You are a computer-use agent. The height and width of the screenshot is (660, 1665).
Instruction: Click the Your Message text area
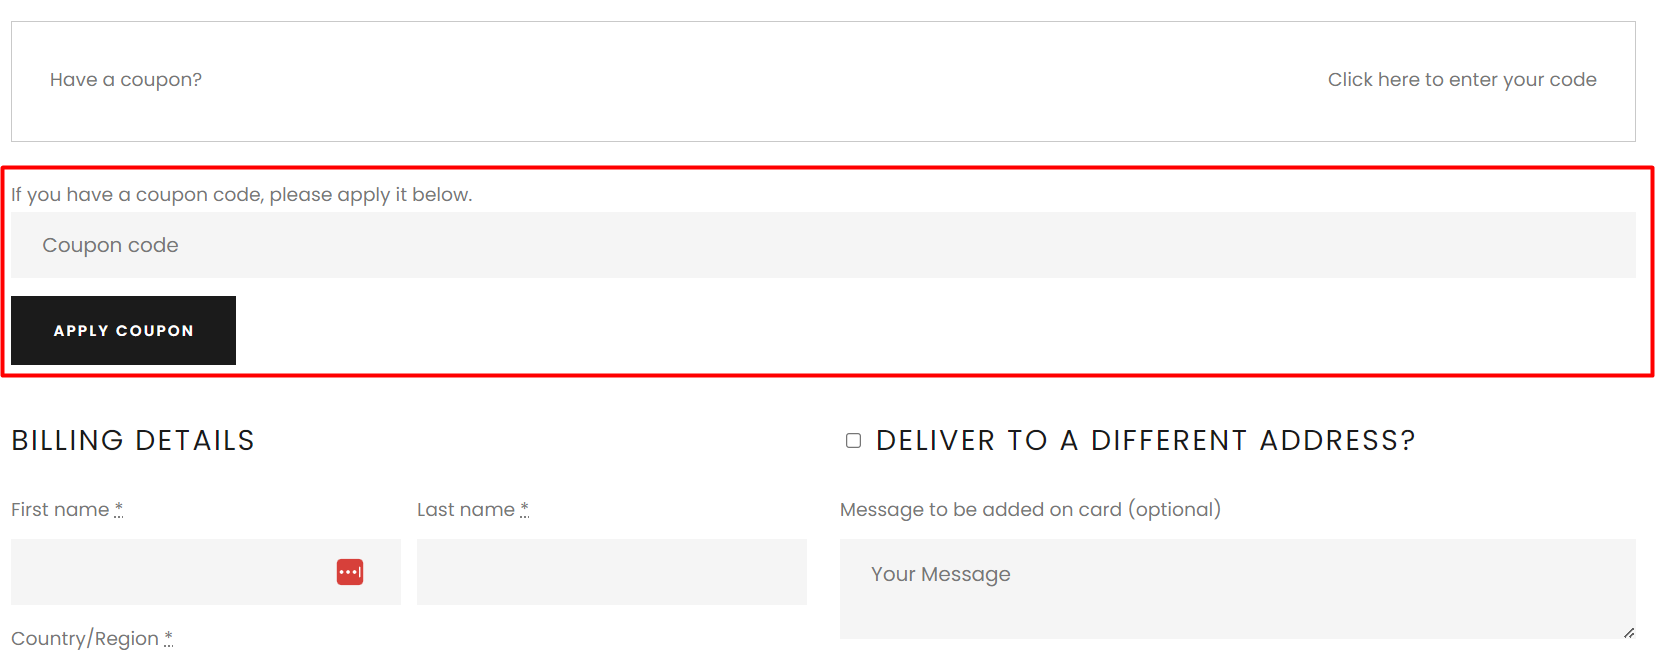coord(1236,589)
